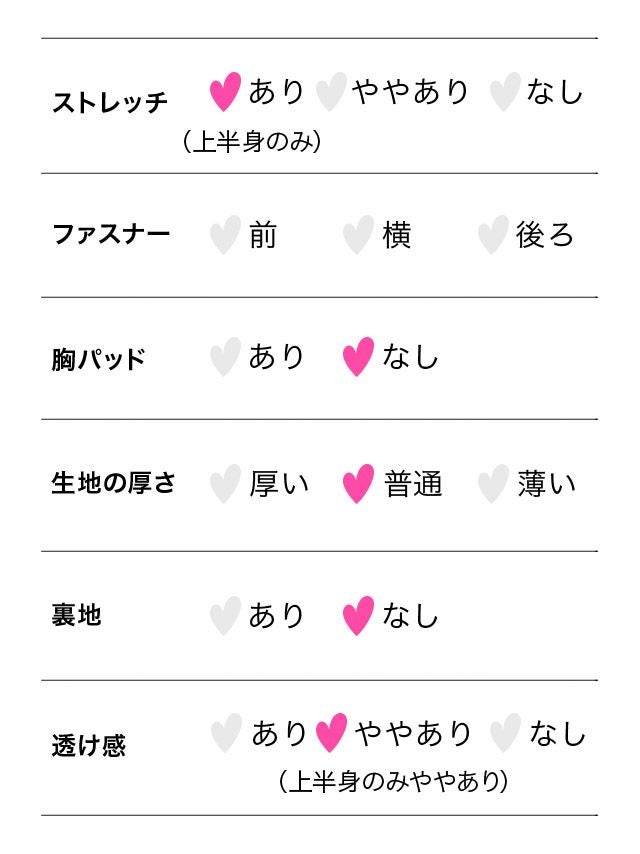Click the 生地の厚さ row label
The width and height of the screenshot is (640, 854).
(113, 484)
